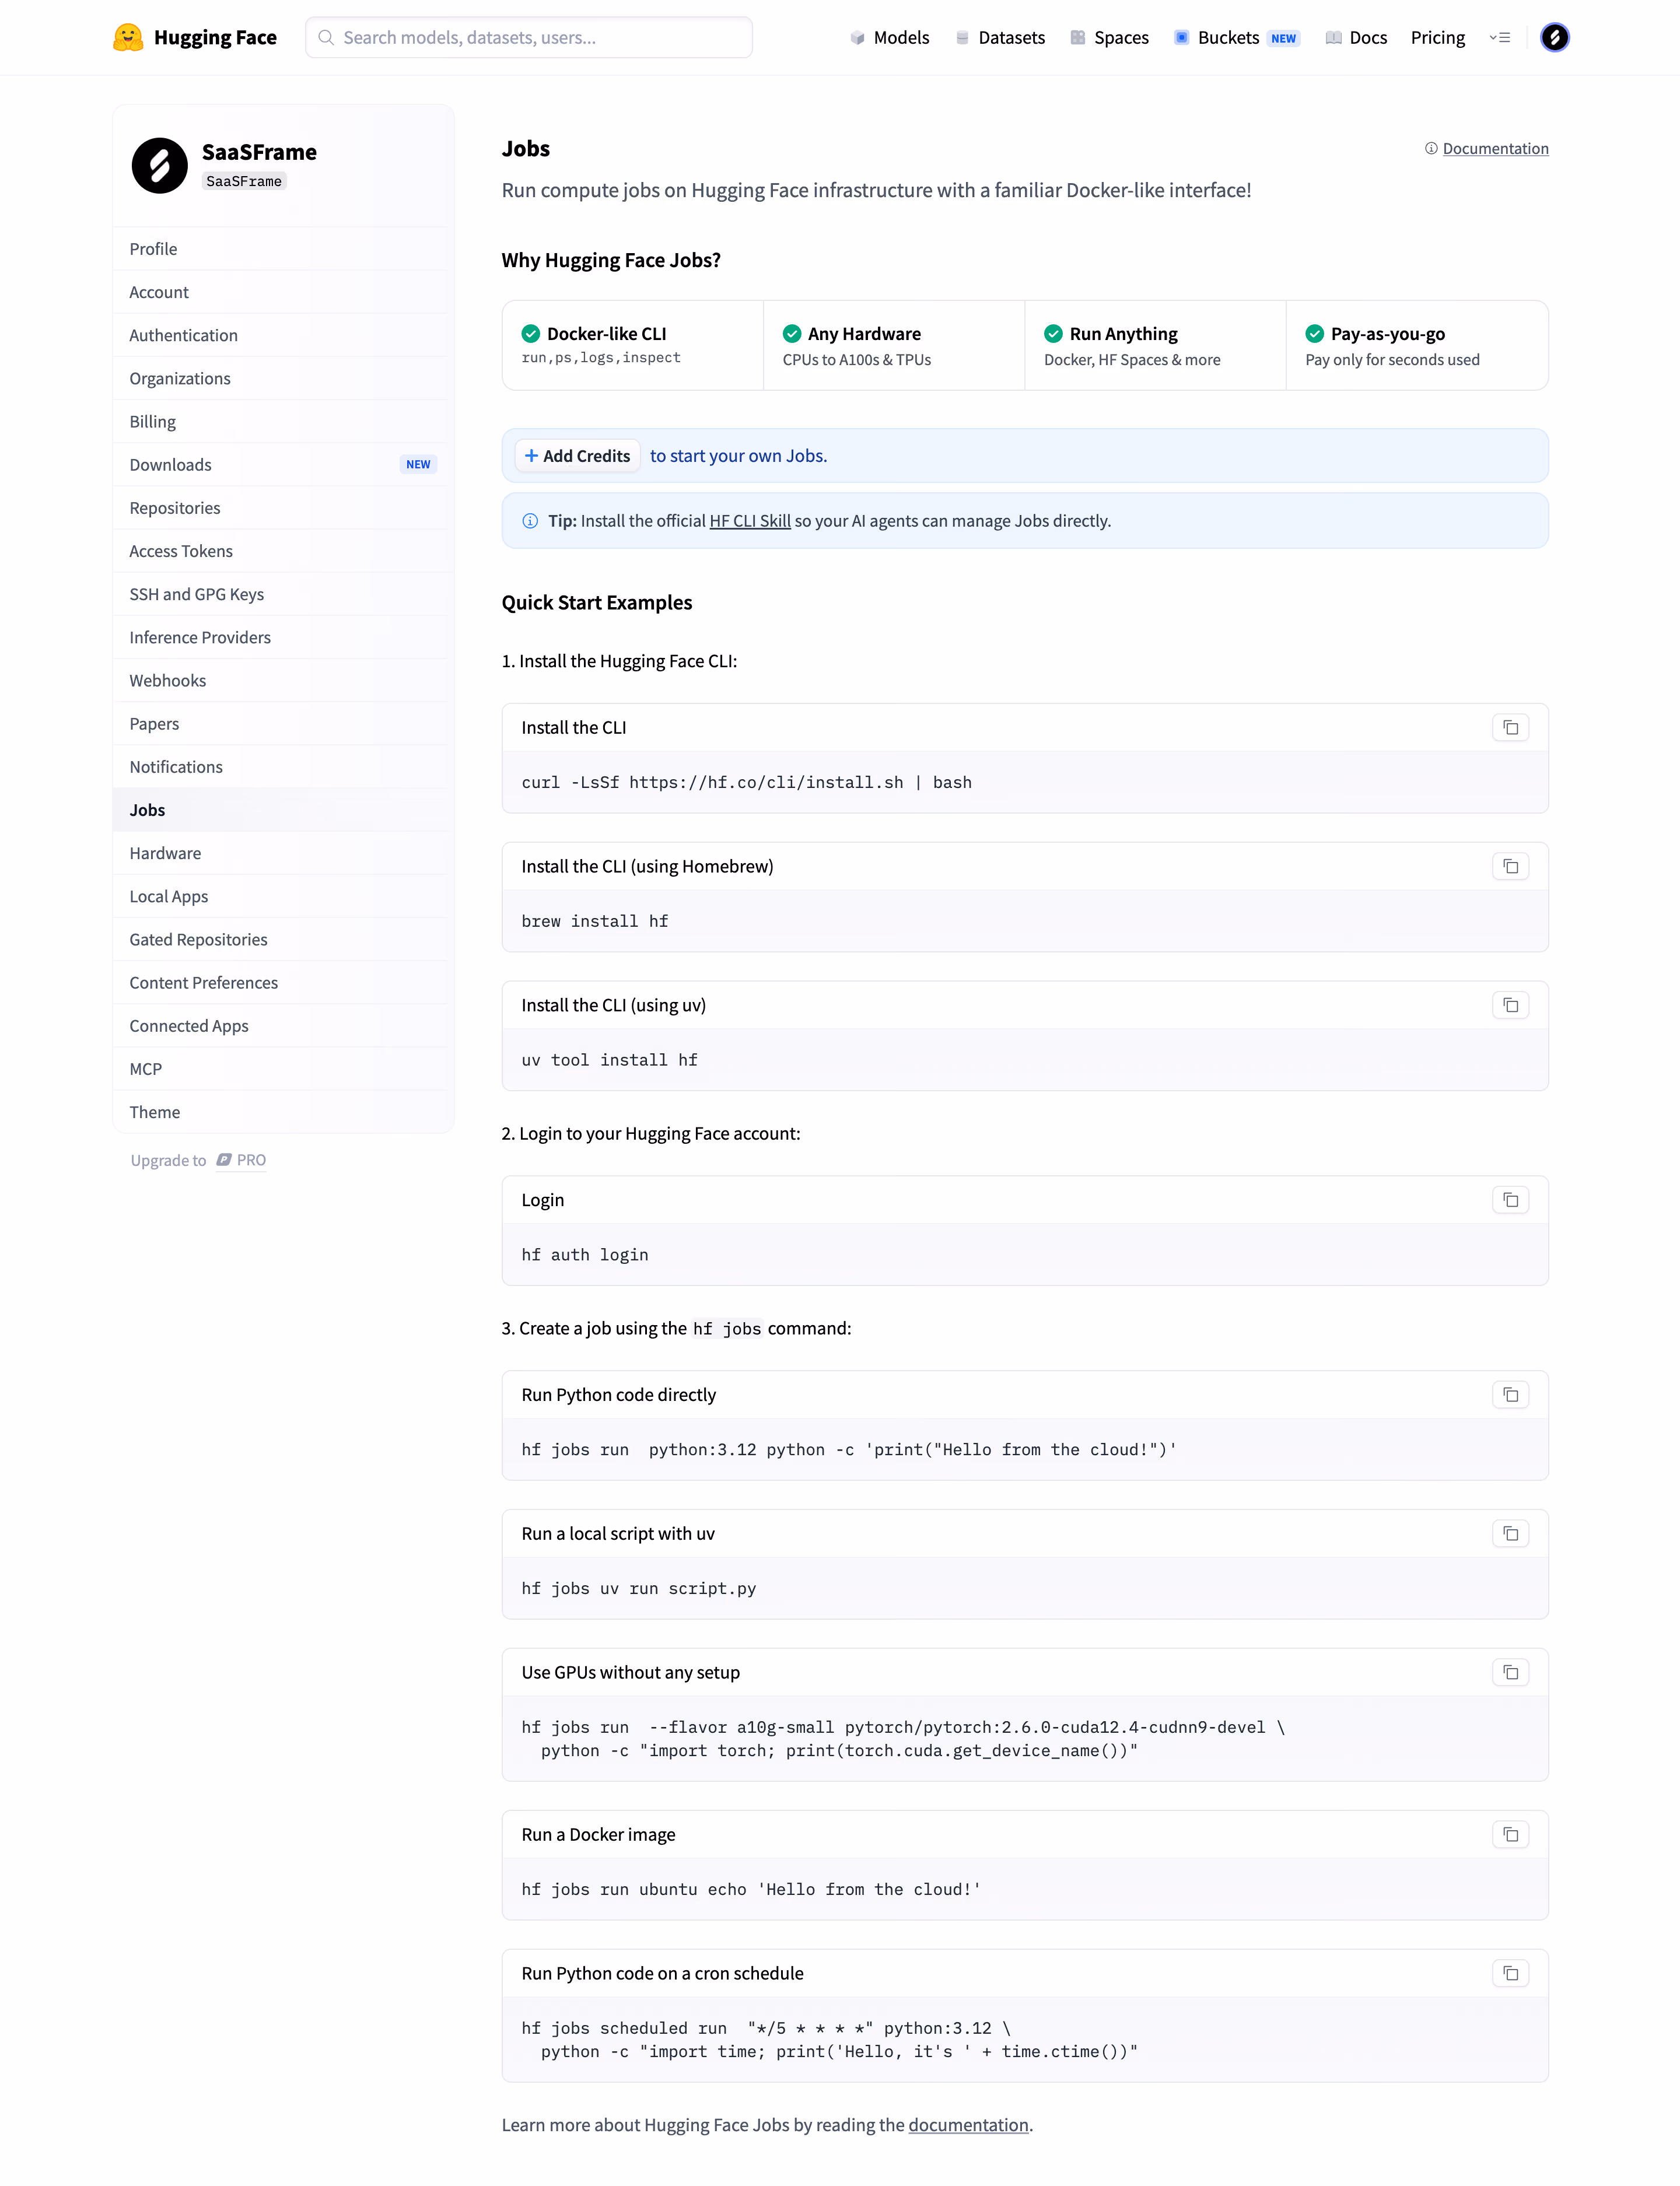Image resolution: width=1680 pixels, height=2186 pixels.
Task: Open Gated Repositories settings
Action: (x=283, y=940)
